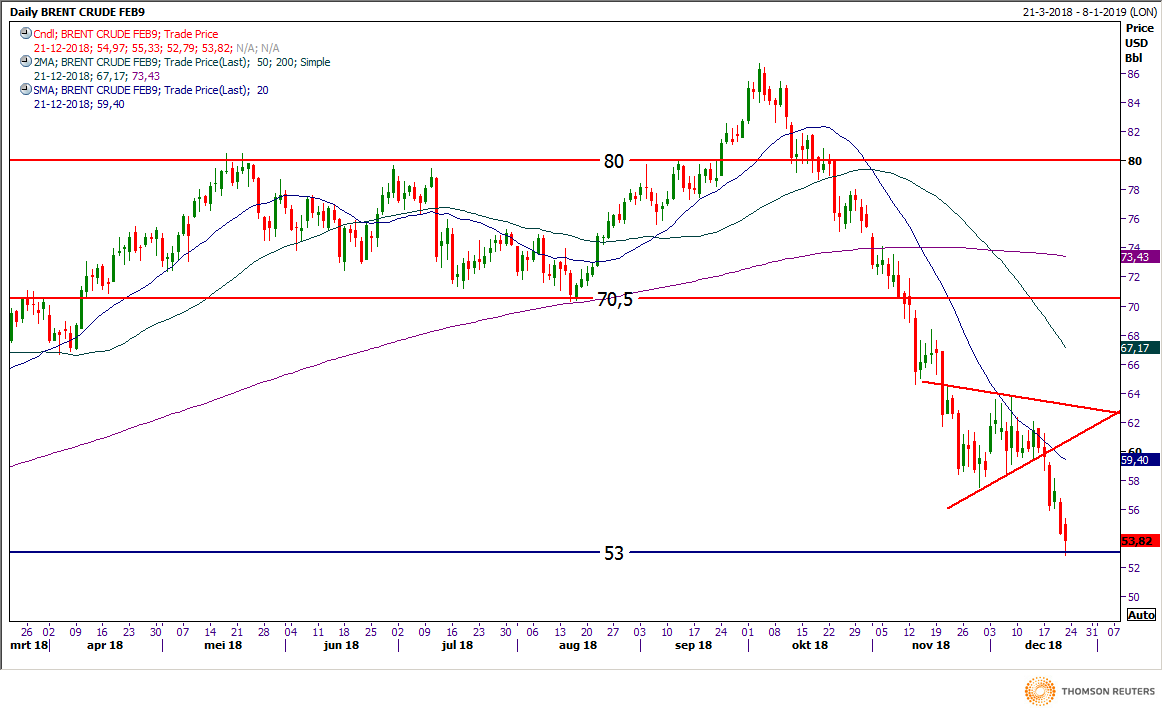Viewport: 1163px width, 710px height.
Task: Click the okt 18 month label
Action: [809, 645]
